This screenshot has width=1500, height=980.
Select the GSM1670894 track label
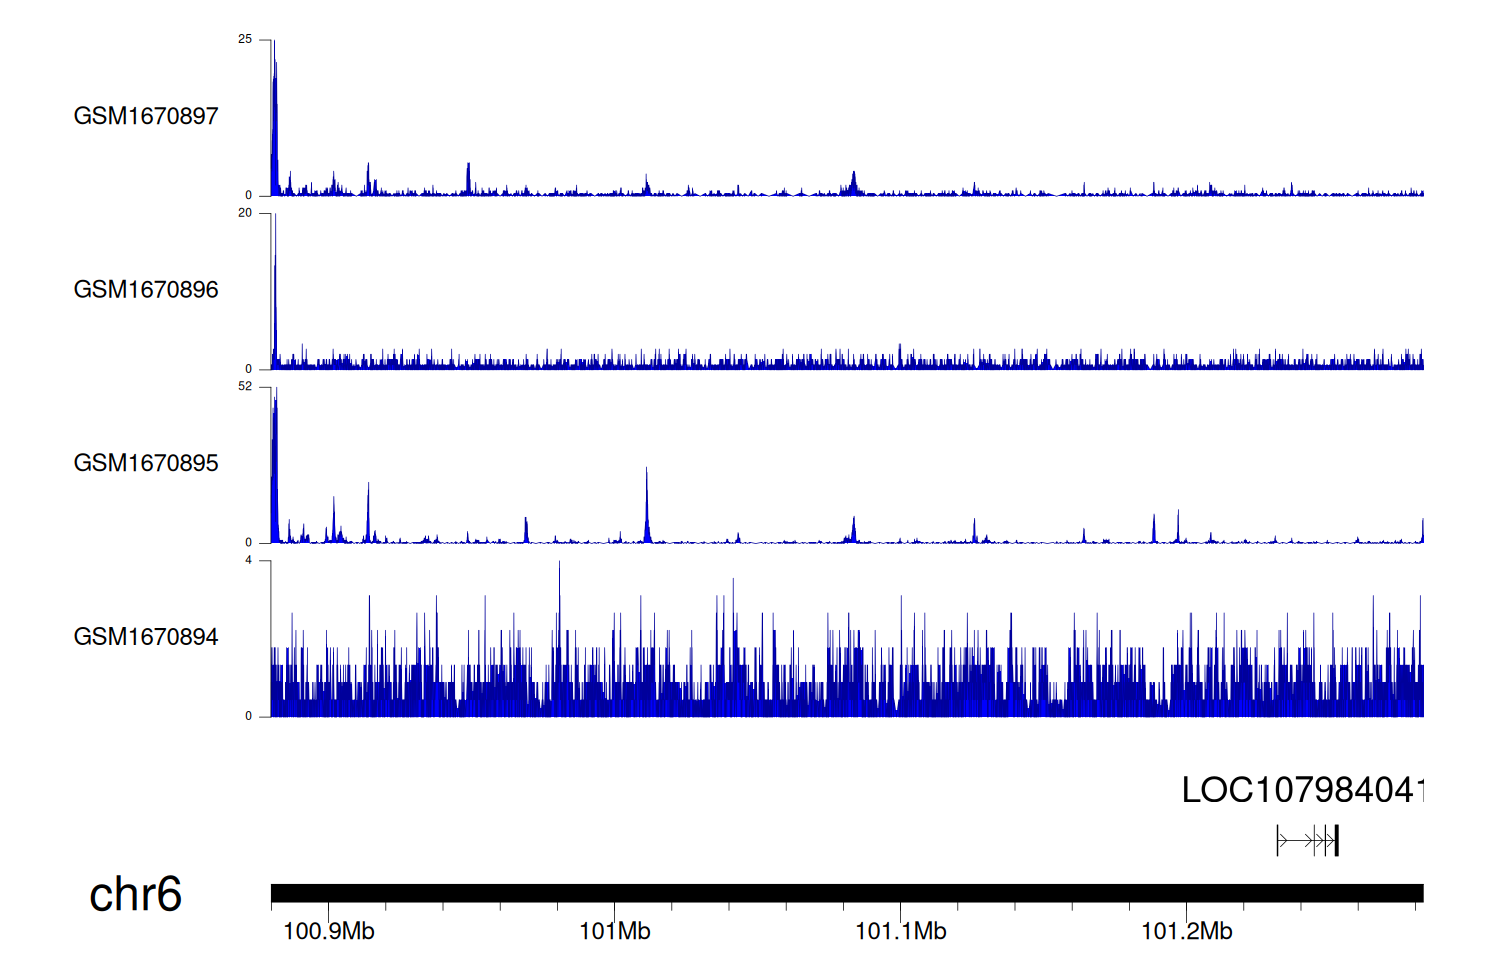146,637
